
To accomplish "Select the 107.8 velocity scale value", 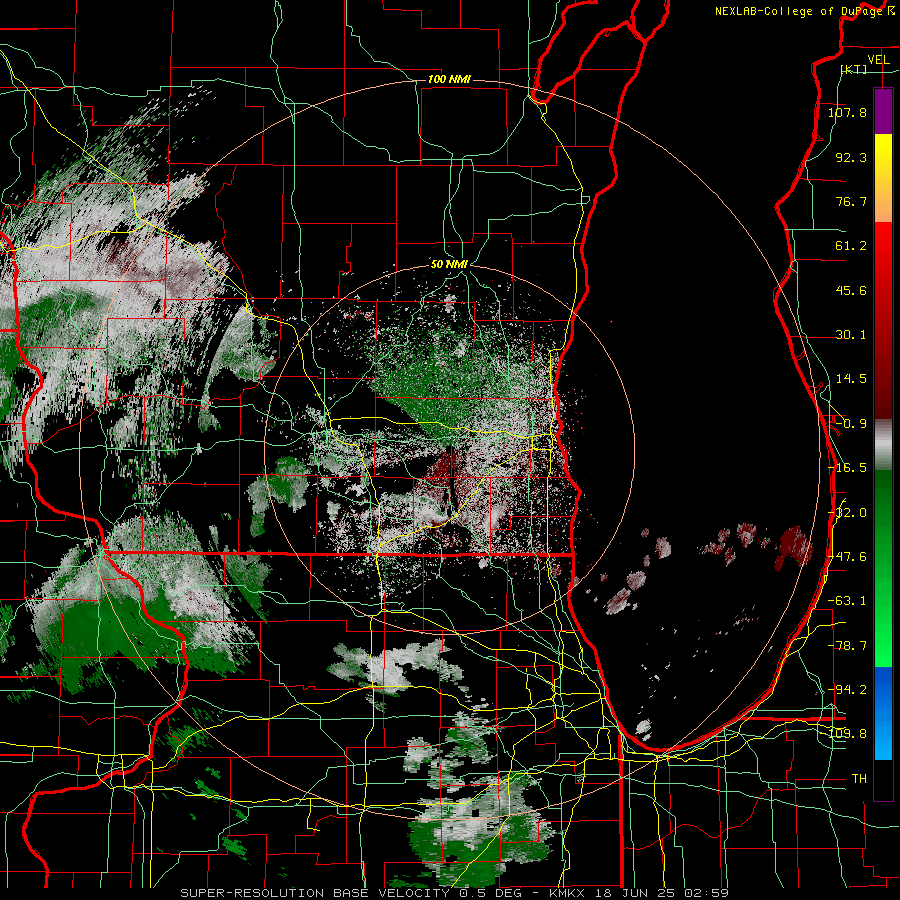I will pos(847,112).
